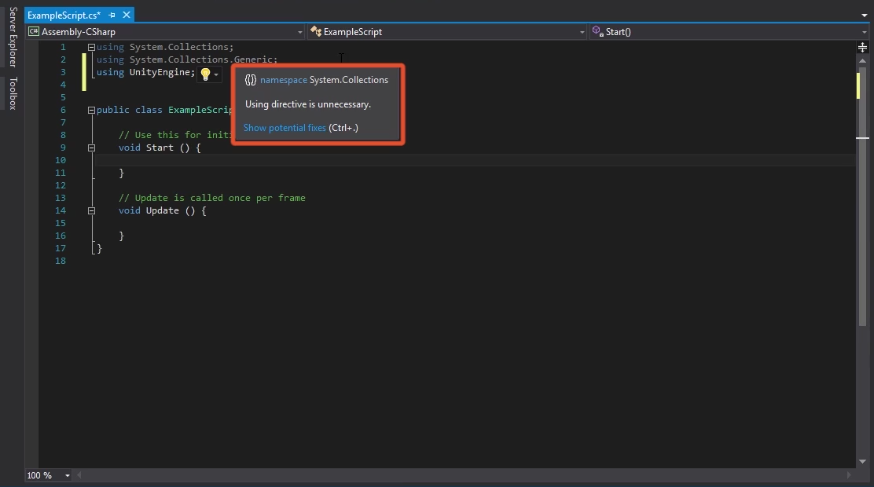
Task: Click the namespace icon in tooltip
Action: pyautogui.click(x=250, y=80)
